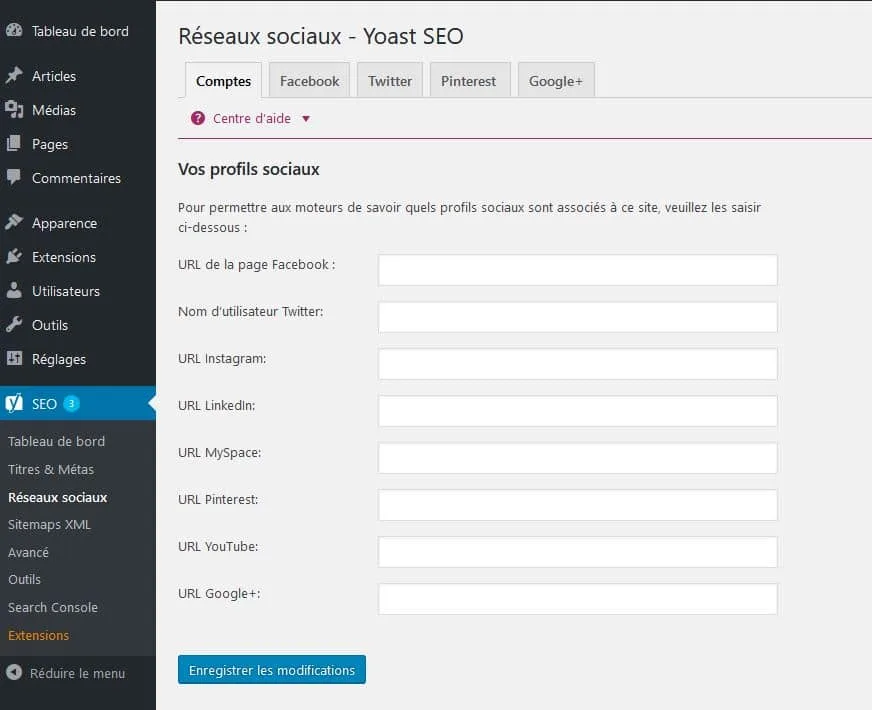This screenshot has width=872, height=710.
Task: Open the Réglages menu item
Action: (x=59, y=359)
